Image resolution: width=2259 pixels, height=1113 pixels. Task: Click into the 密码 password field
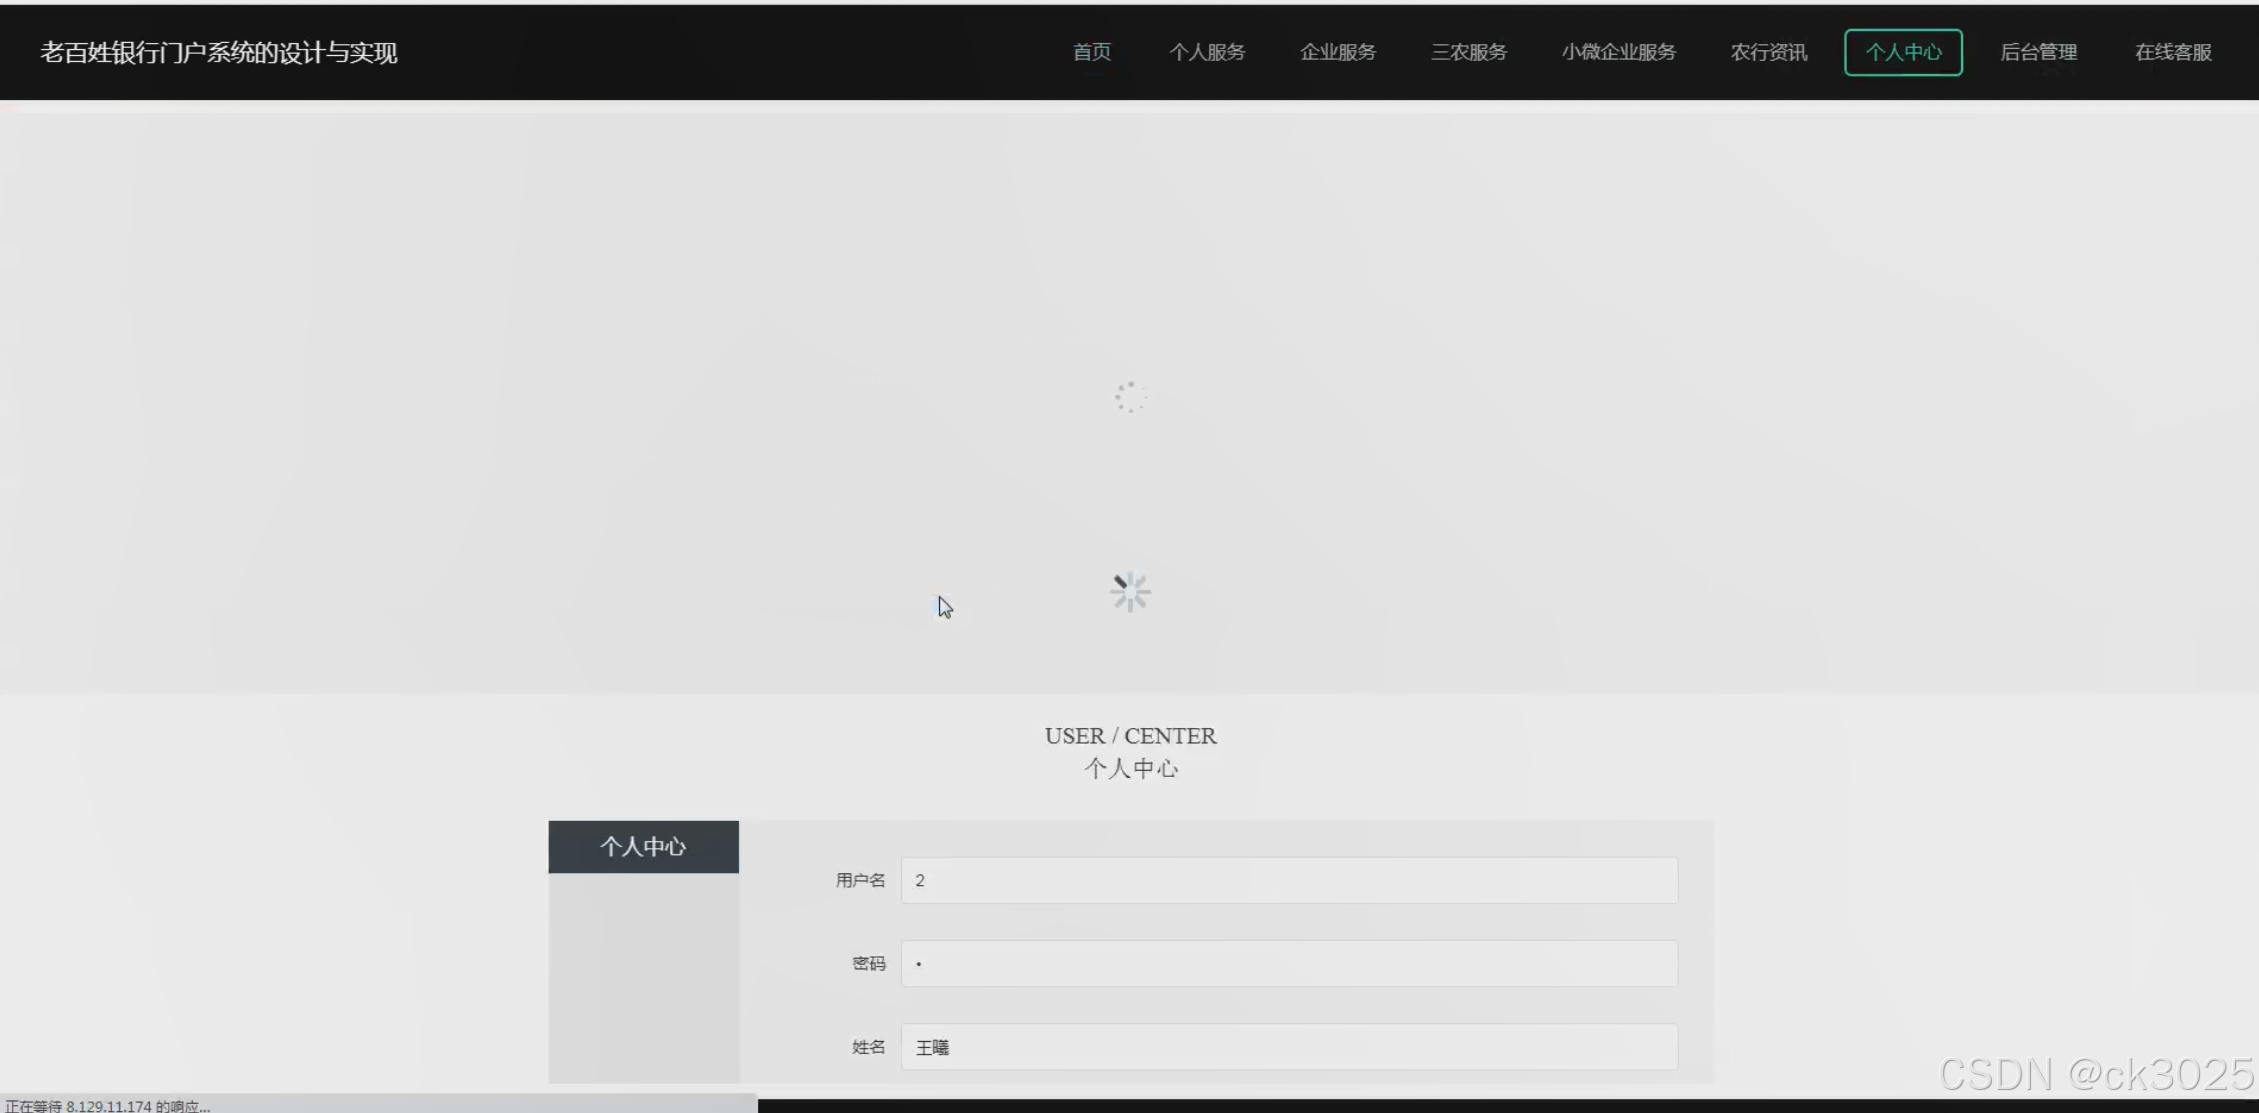point(1288,963)
